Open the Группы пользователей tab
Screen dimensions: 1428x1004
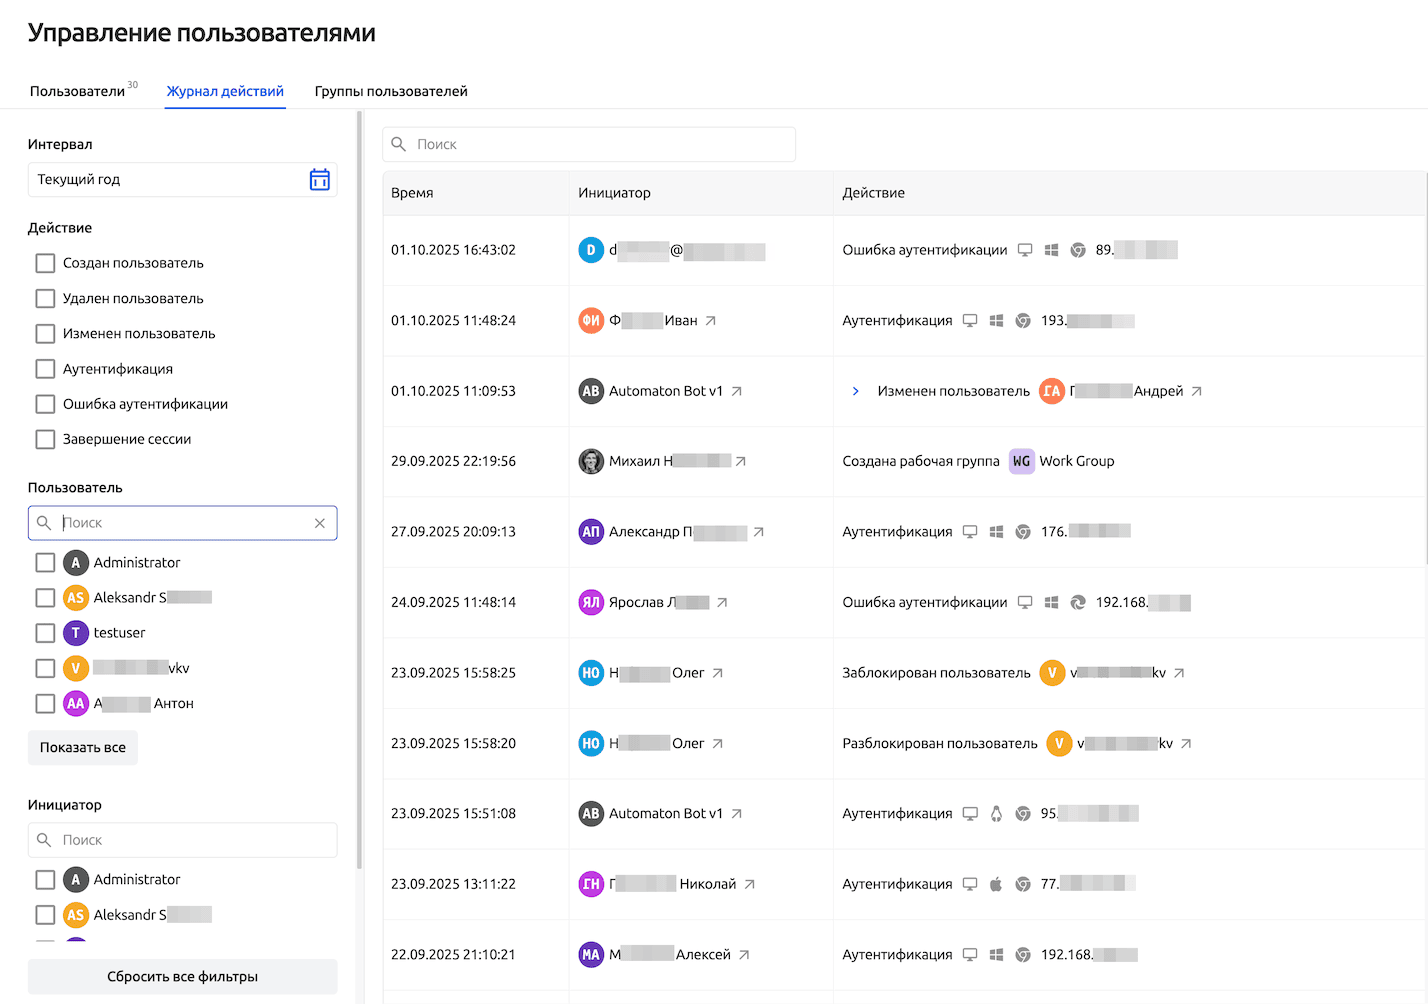point(391,91)
